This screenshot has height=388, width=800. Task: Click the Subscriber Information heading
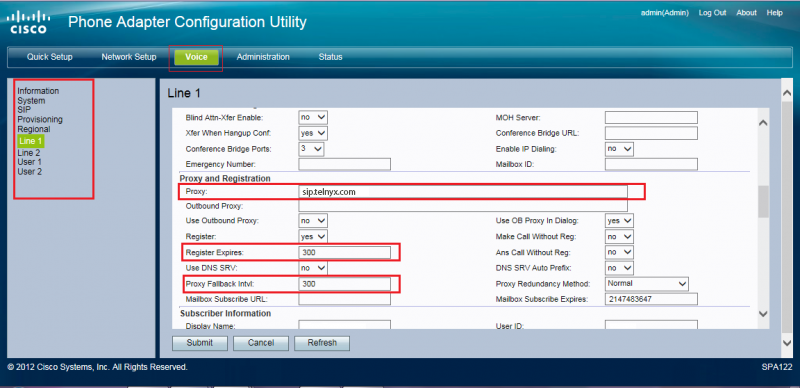(x=225, y=313)
